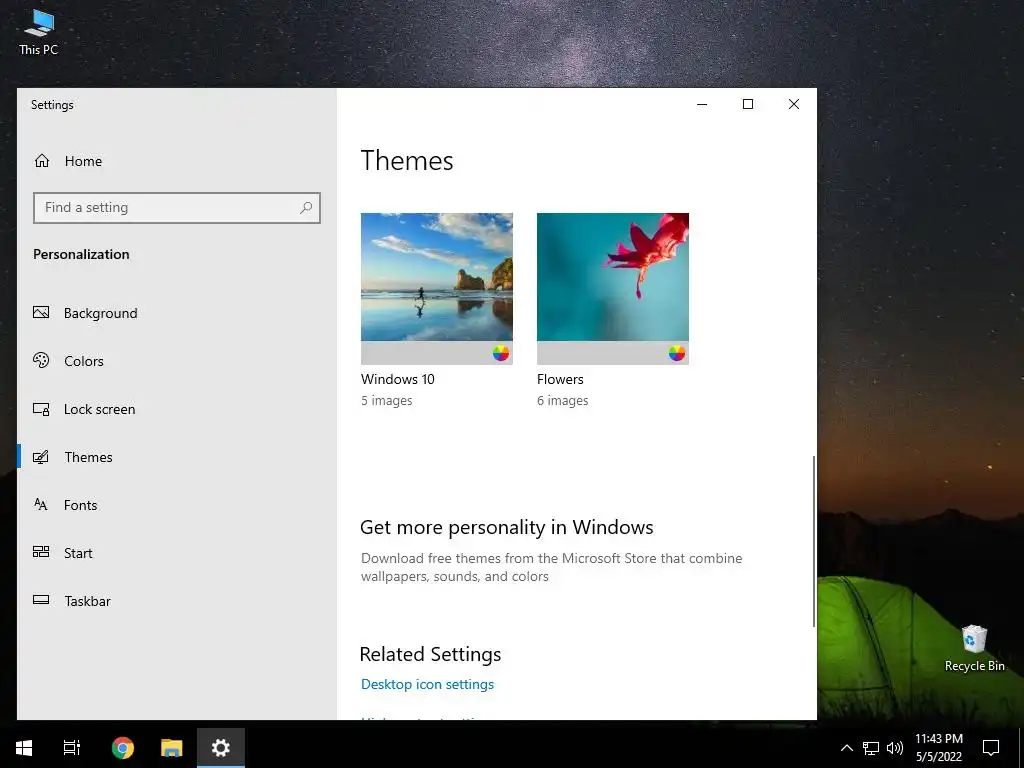Viewport: 1024px width, 768px height.
Task: Click the "Related Settings" heading
Action: tap(430, 654)
